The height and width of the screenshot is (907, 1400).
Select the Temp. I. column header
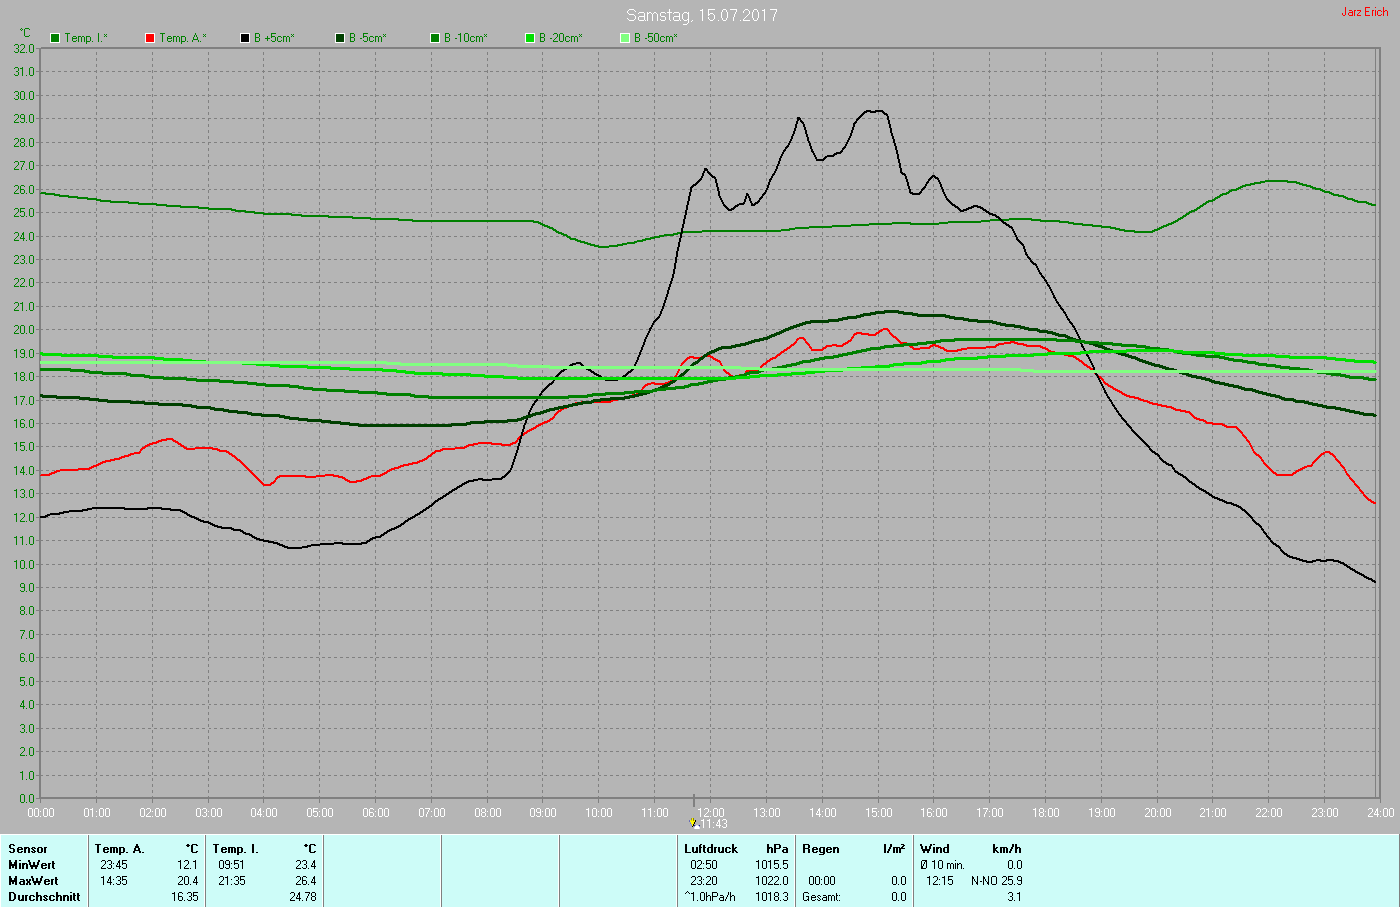[x=235, y=849]
